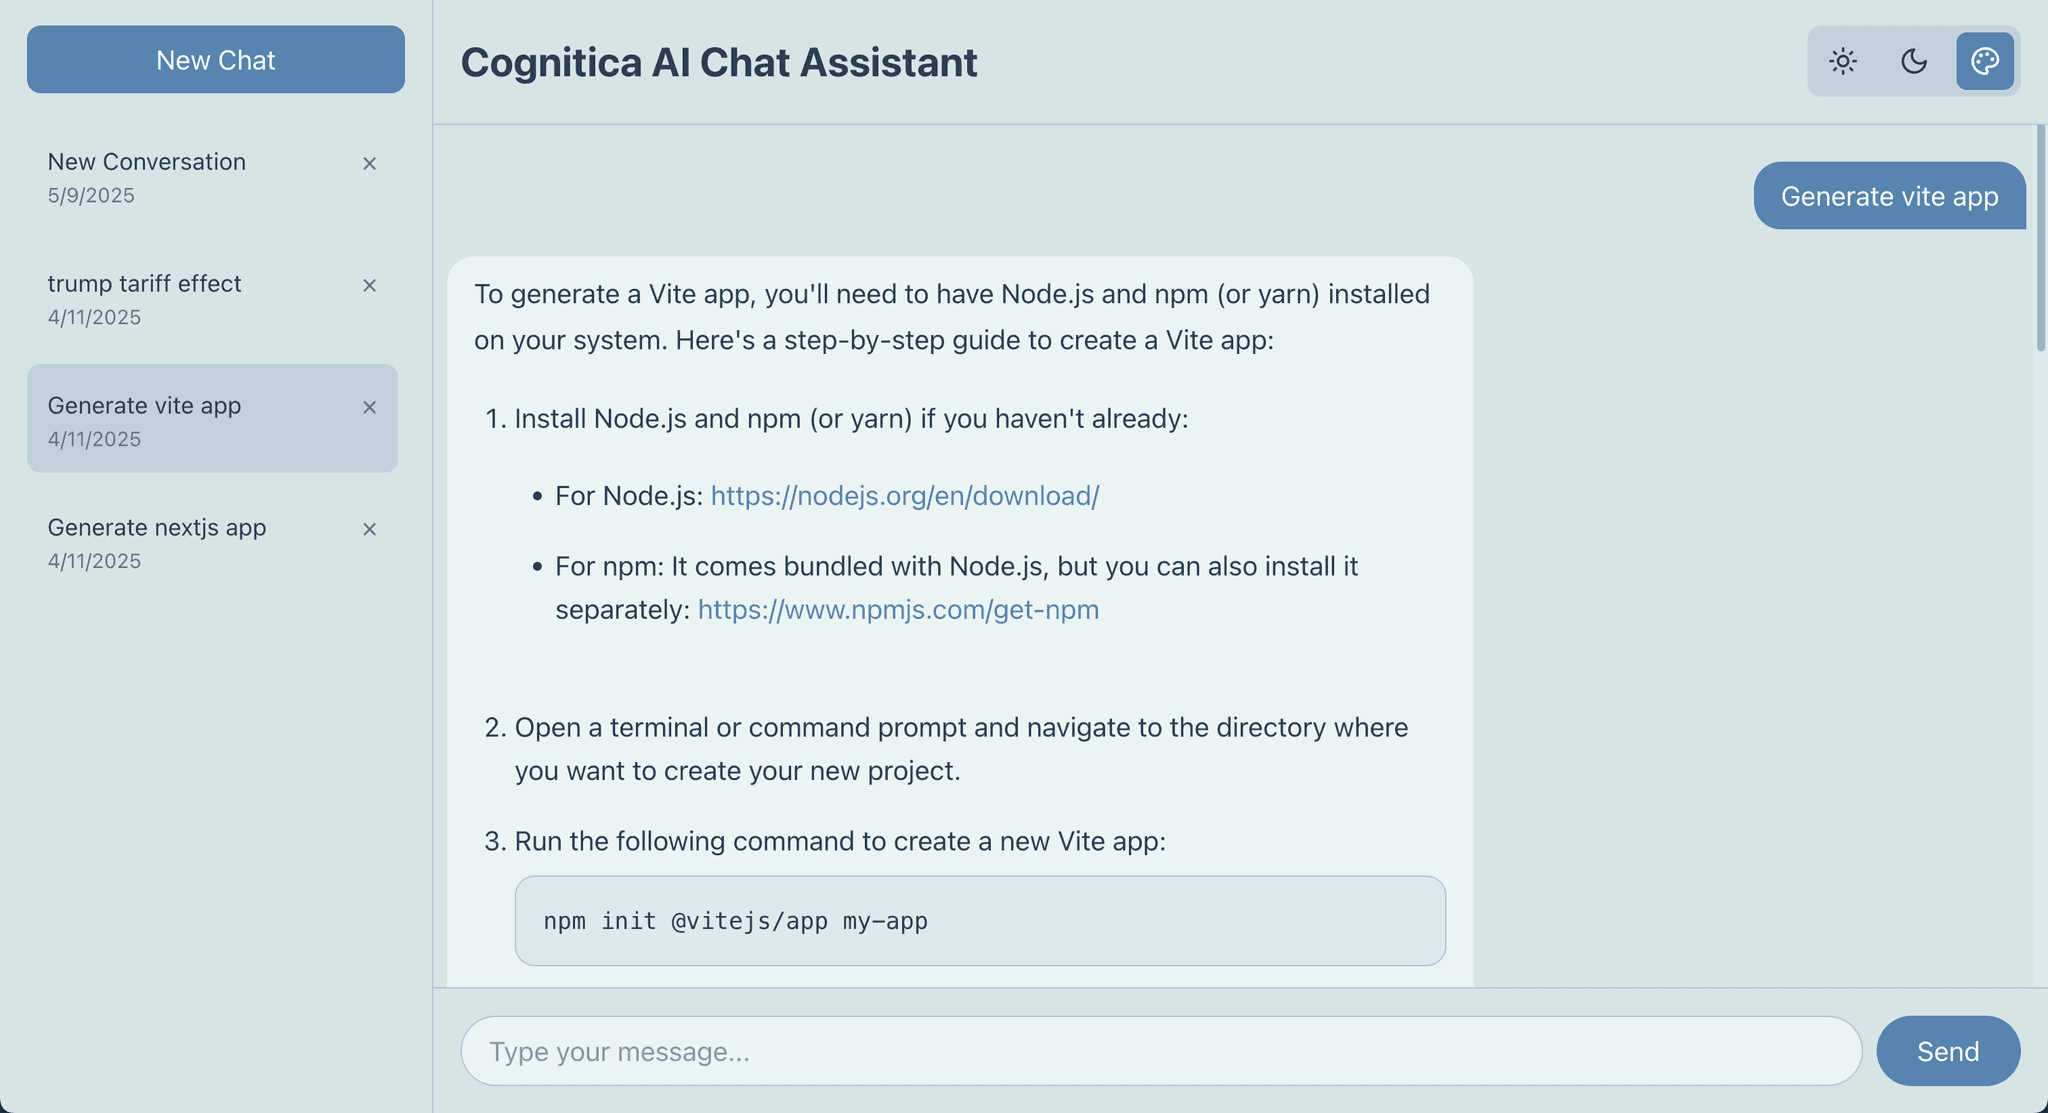The height and width of the screenshot is (1113, 2048).
Task: Click the npm init code block
Action: coord(980,921)
